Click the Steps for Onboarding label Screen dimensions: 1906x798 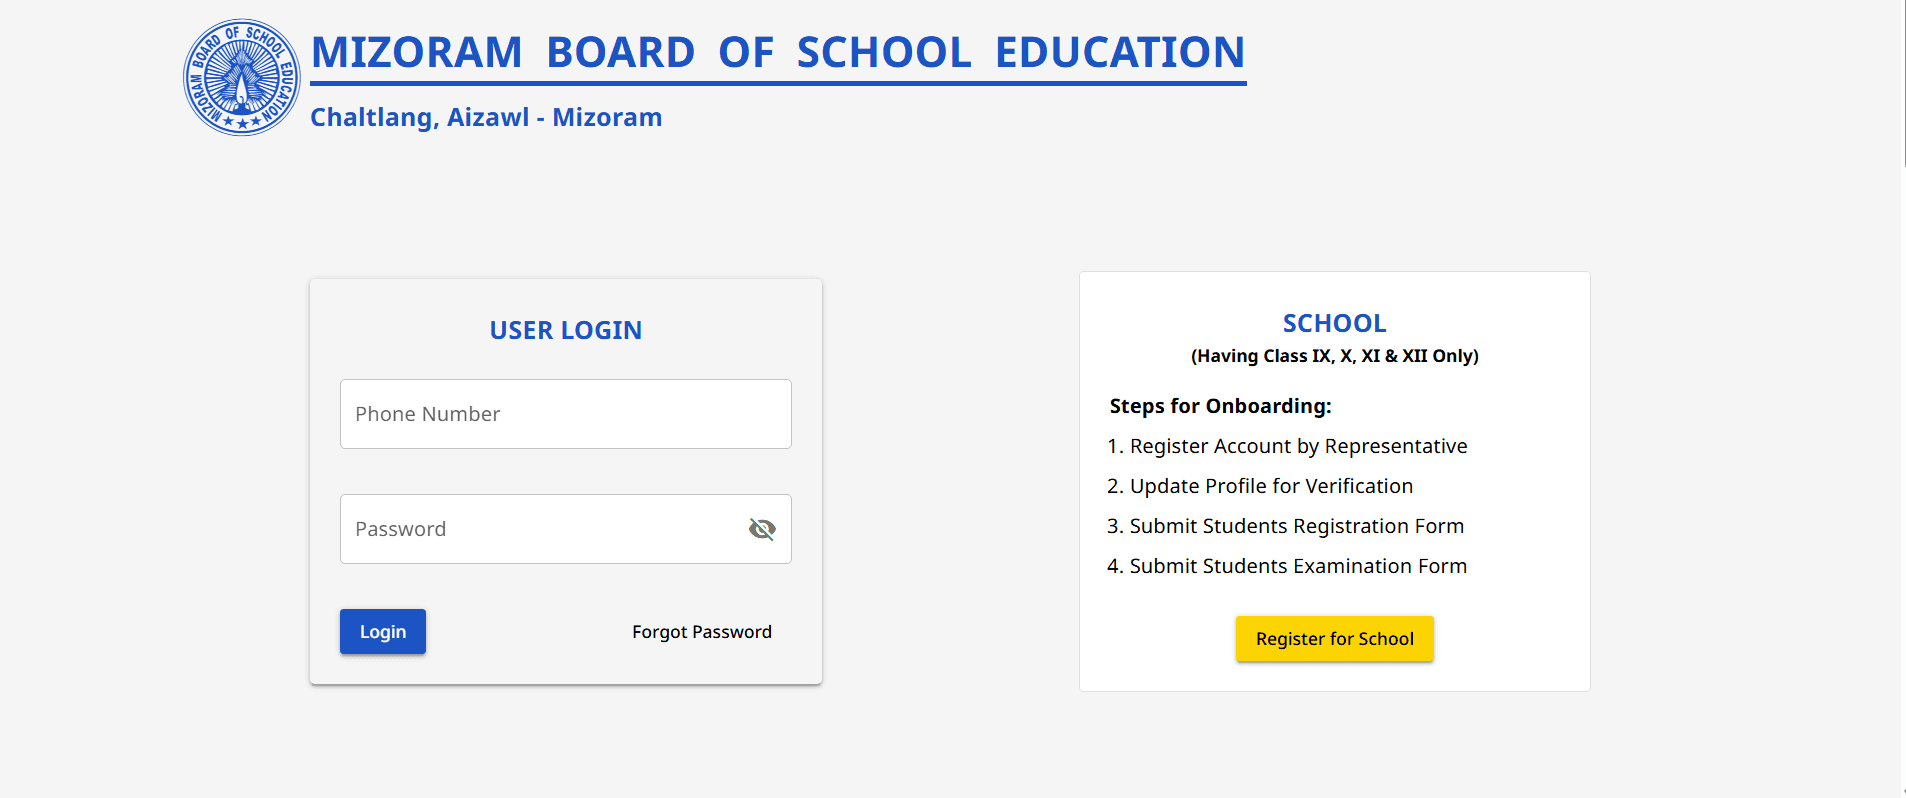pyautogui.click(x=1221, y=406)
